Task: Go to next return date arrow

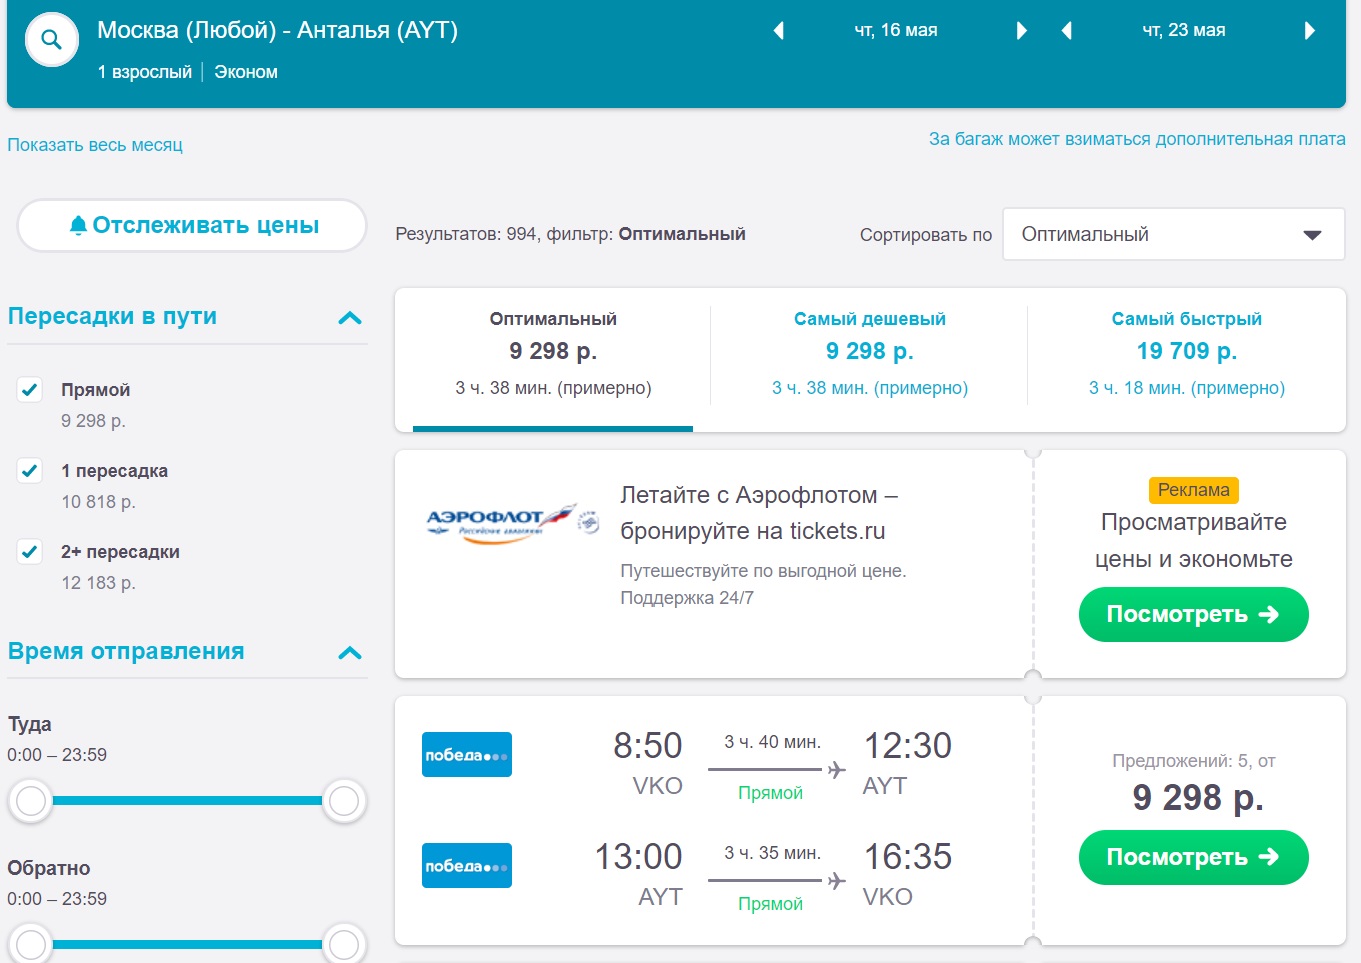Action: [1309, 31]
